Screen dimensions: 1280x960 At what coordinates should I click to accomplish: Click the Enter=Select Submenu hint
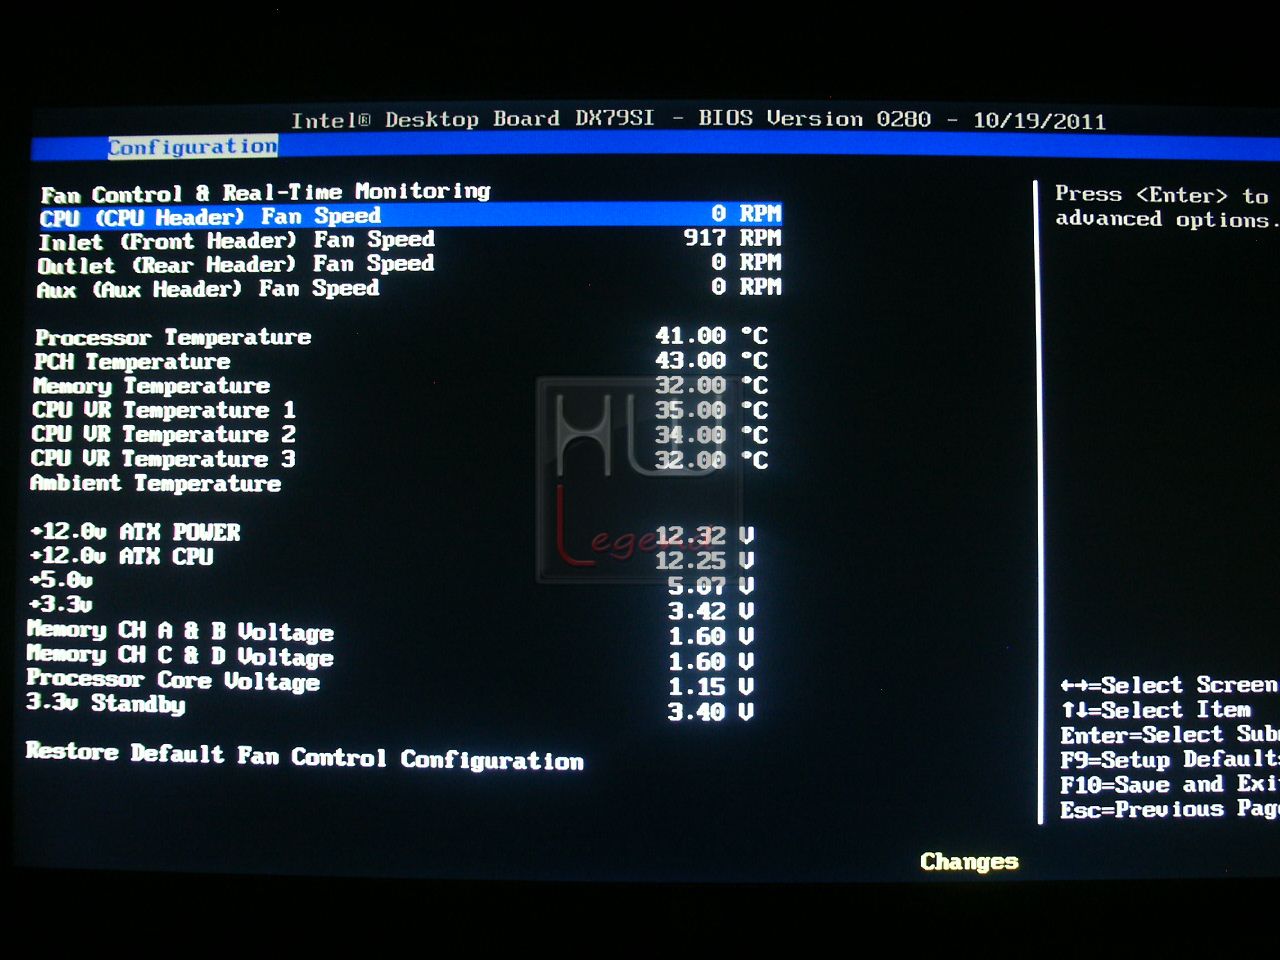[1170, 734]
